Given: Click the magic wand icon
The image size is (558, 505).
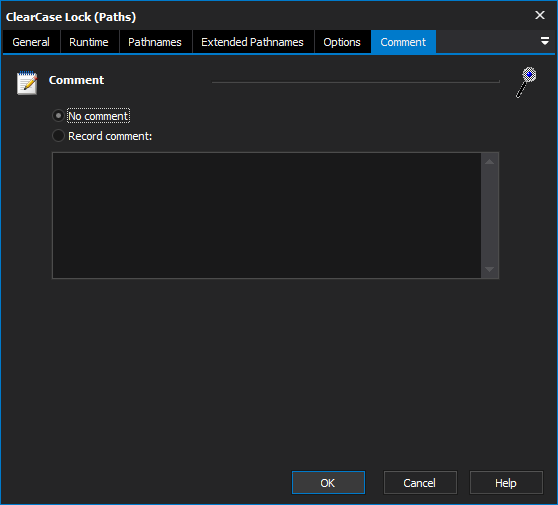Looking at the screenshot, I should tap(526, 82).
